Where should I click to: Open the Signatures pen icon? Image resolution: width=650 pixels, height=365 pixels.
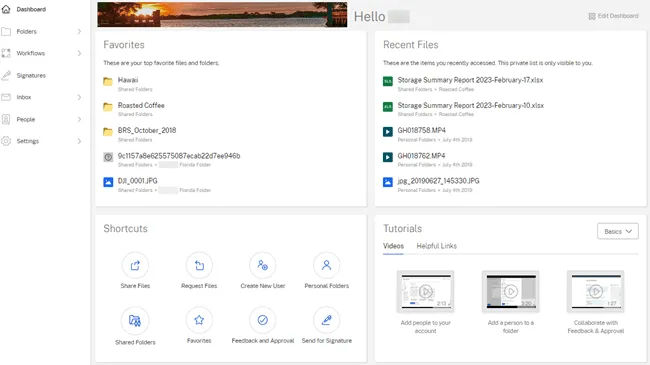click(x=6, y=75)
